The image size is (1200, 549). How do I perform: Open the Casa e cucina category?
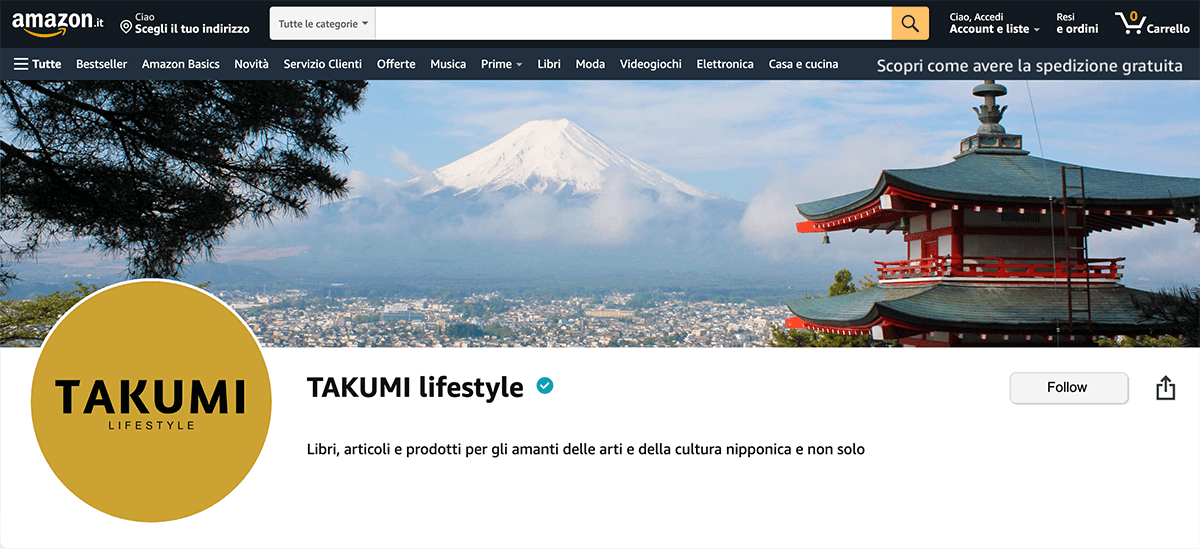(x=804, y=64)
